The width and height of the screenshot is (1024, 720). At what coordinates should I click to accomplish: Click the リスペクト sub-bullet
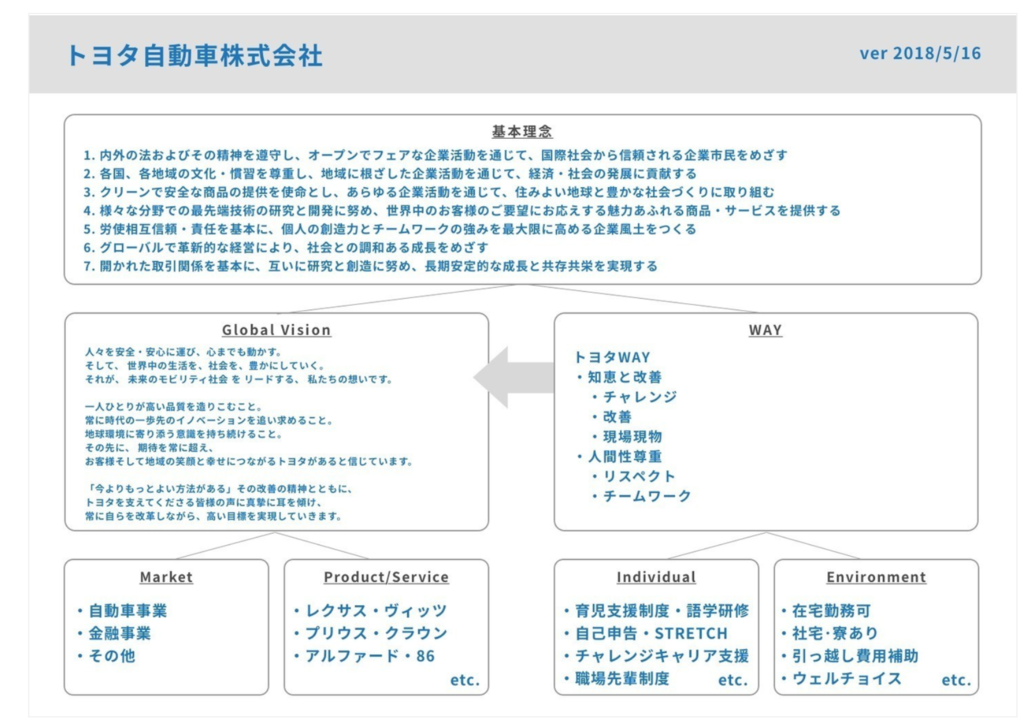633,476
